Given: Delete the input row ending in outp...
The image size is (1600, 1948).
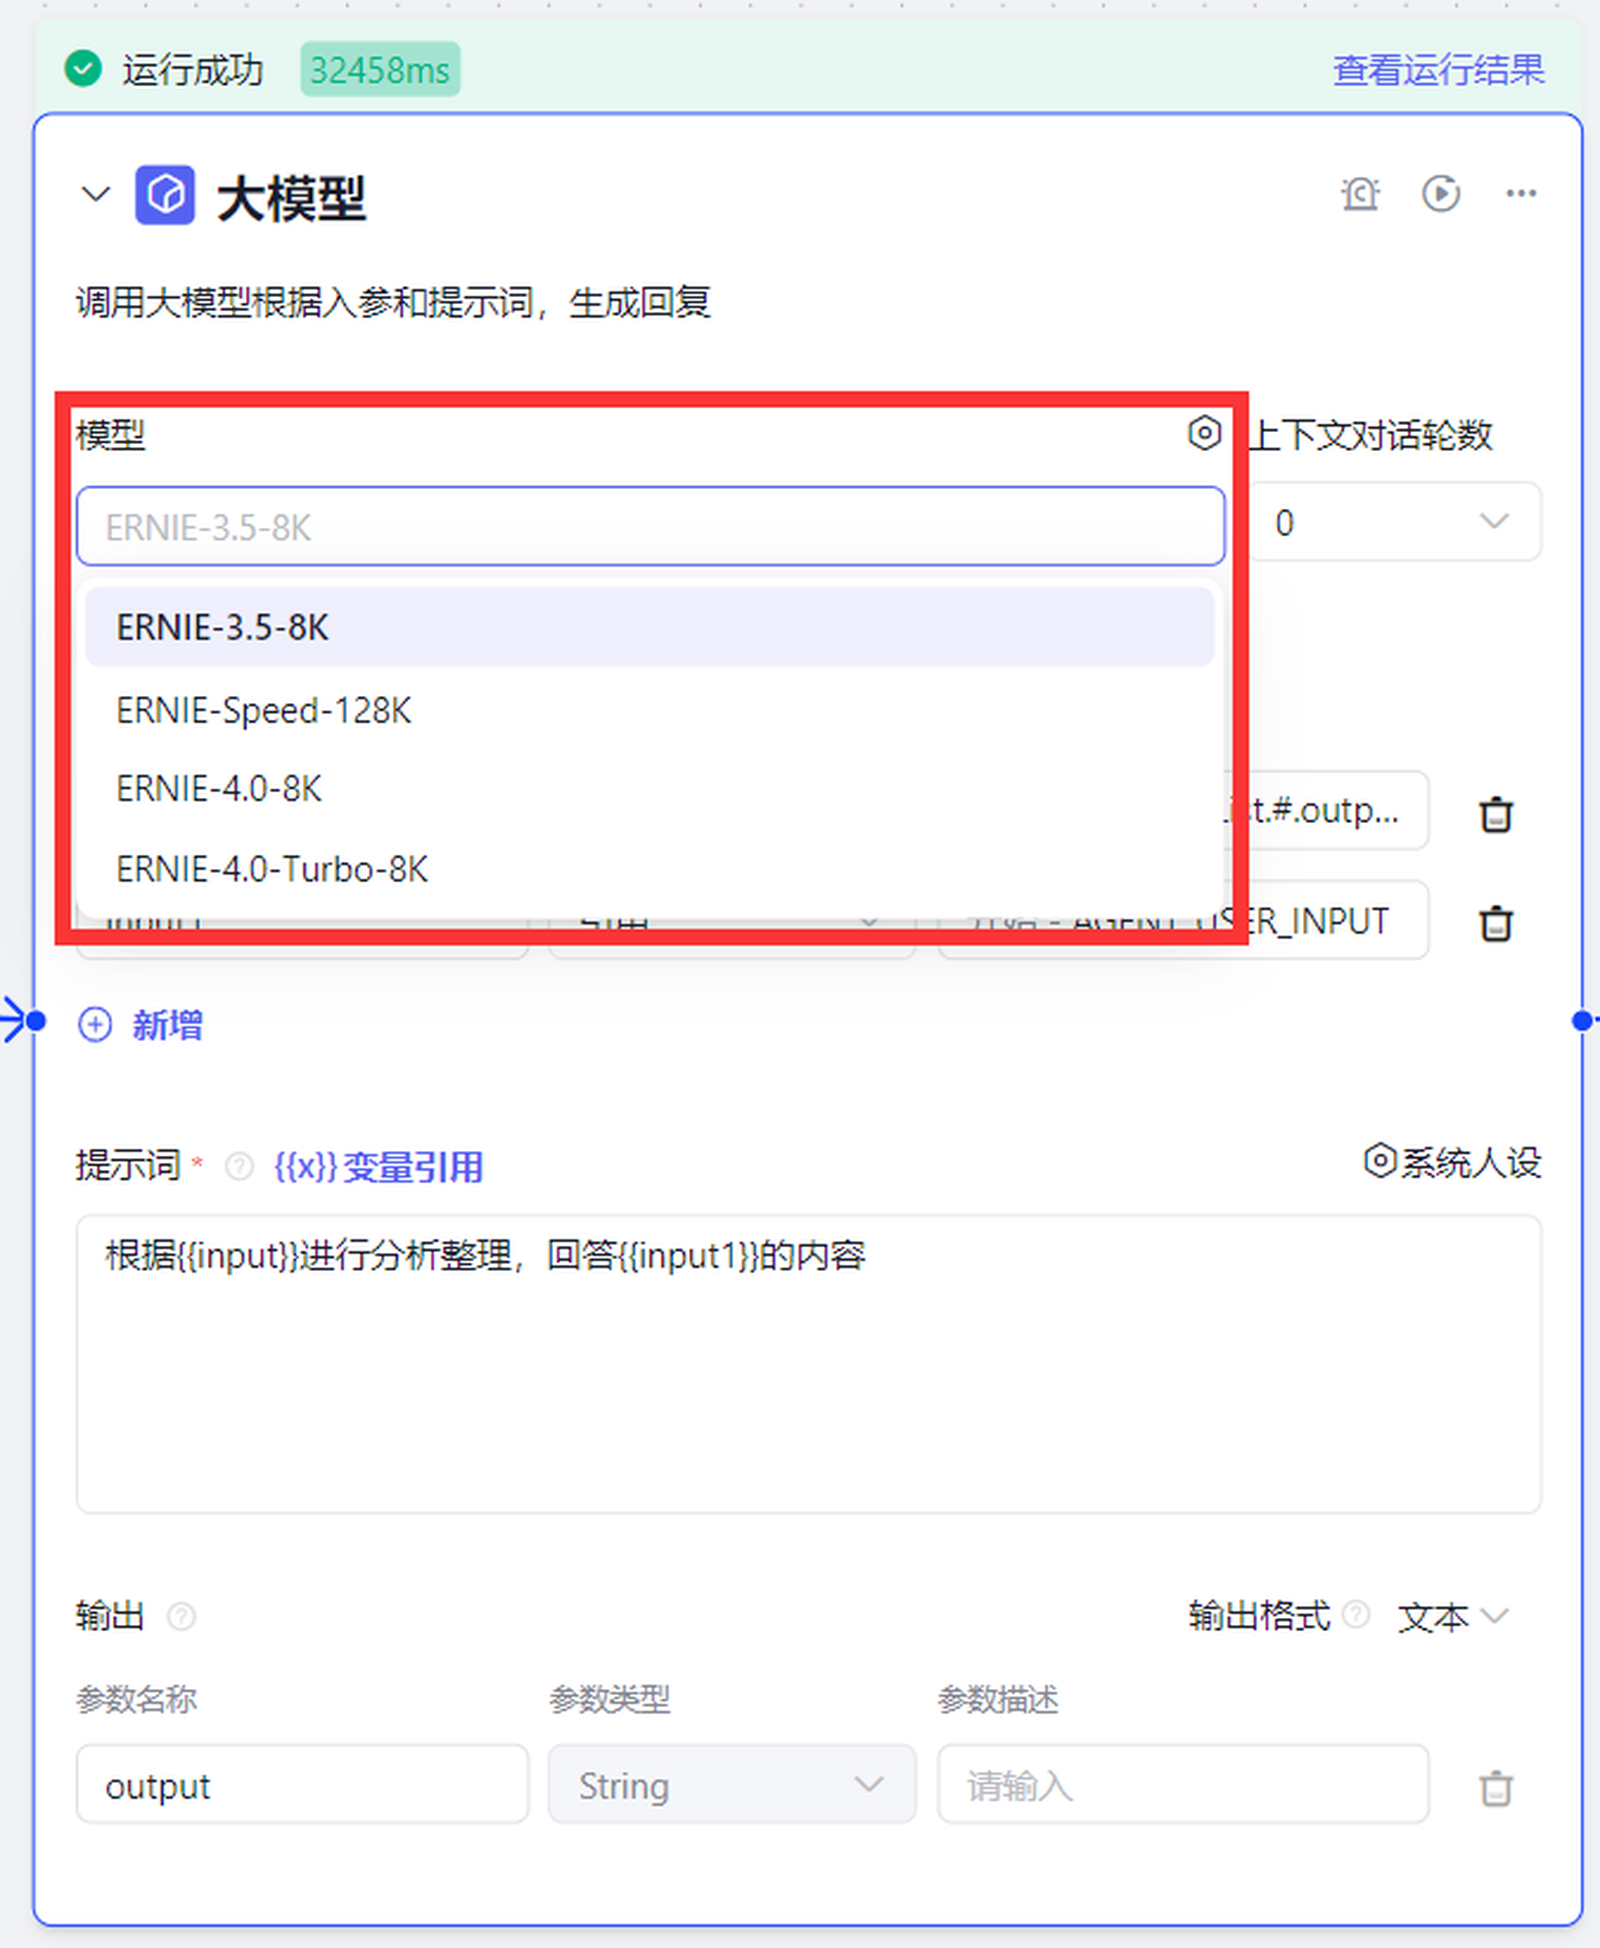Looking at the screenshot, I should coord(1496,814).
